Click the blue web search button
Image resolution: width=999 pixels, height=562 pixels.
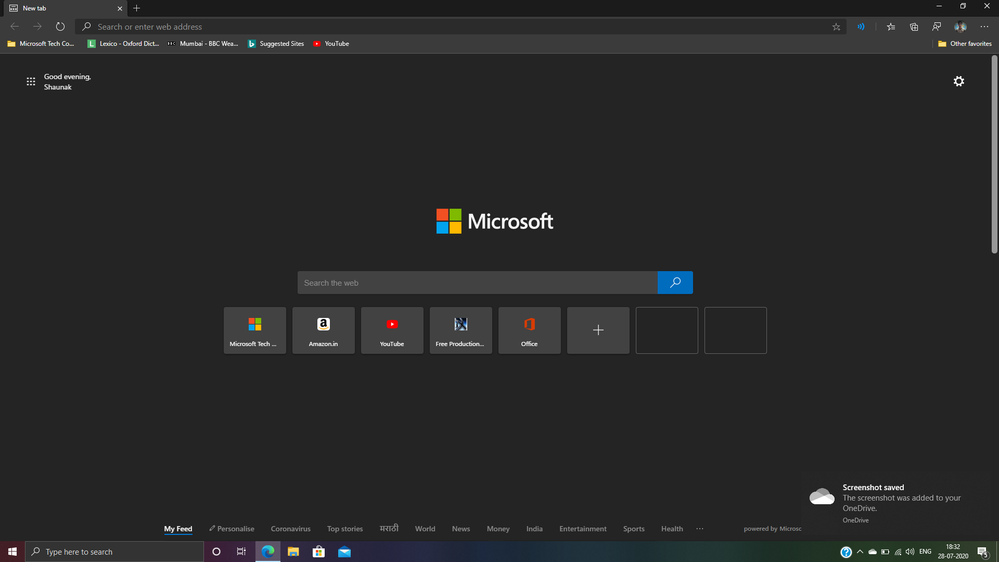675,282
